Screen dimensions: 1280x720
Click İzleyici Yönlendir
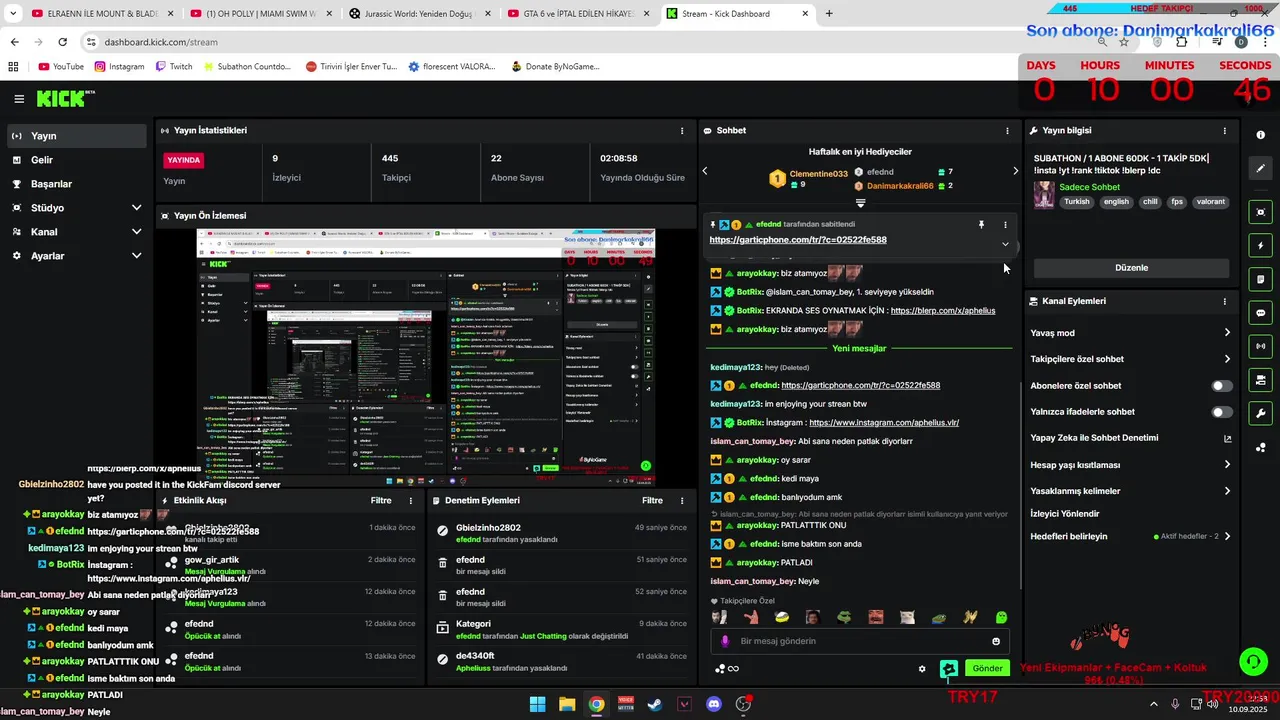[x=1065, y=514]
